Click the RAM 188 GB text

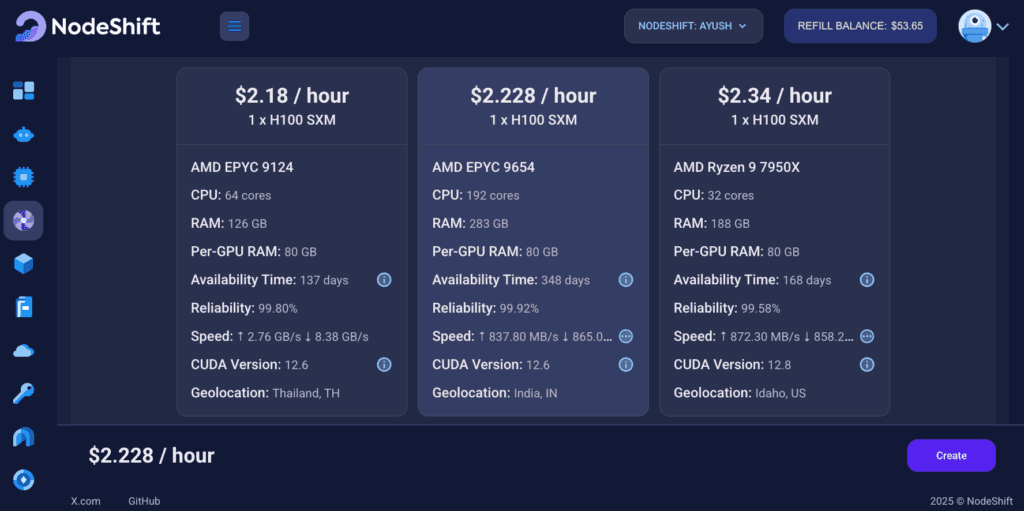[712, 223]
